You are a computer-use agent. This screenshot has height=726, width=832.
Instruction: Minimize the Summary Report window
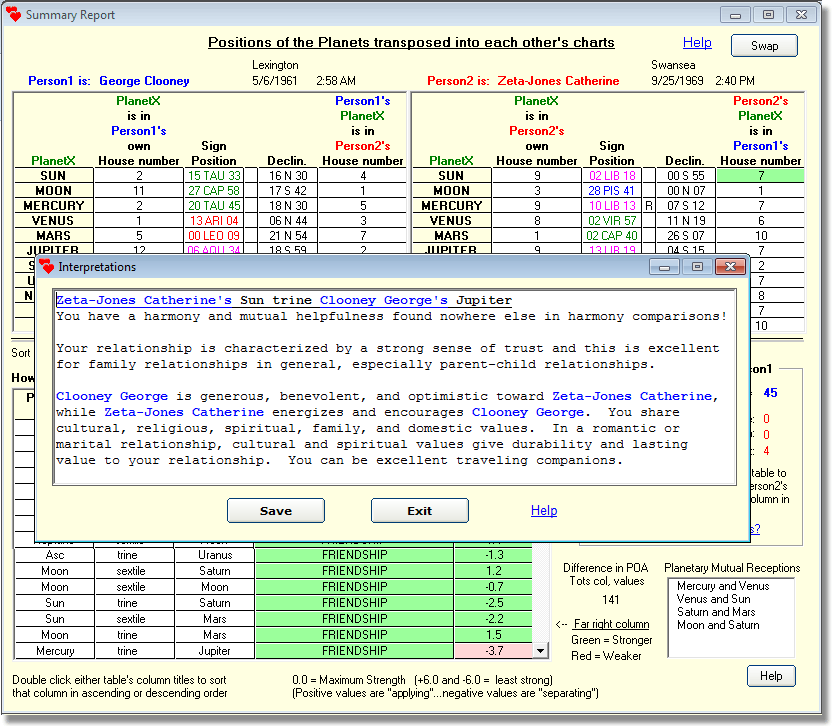tap(736, 15)
